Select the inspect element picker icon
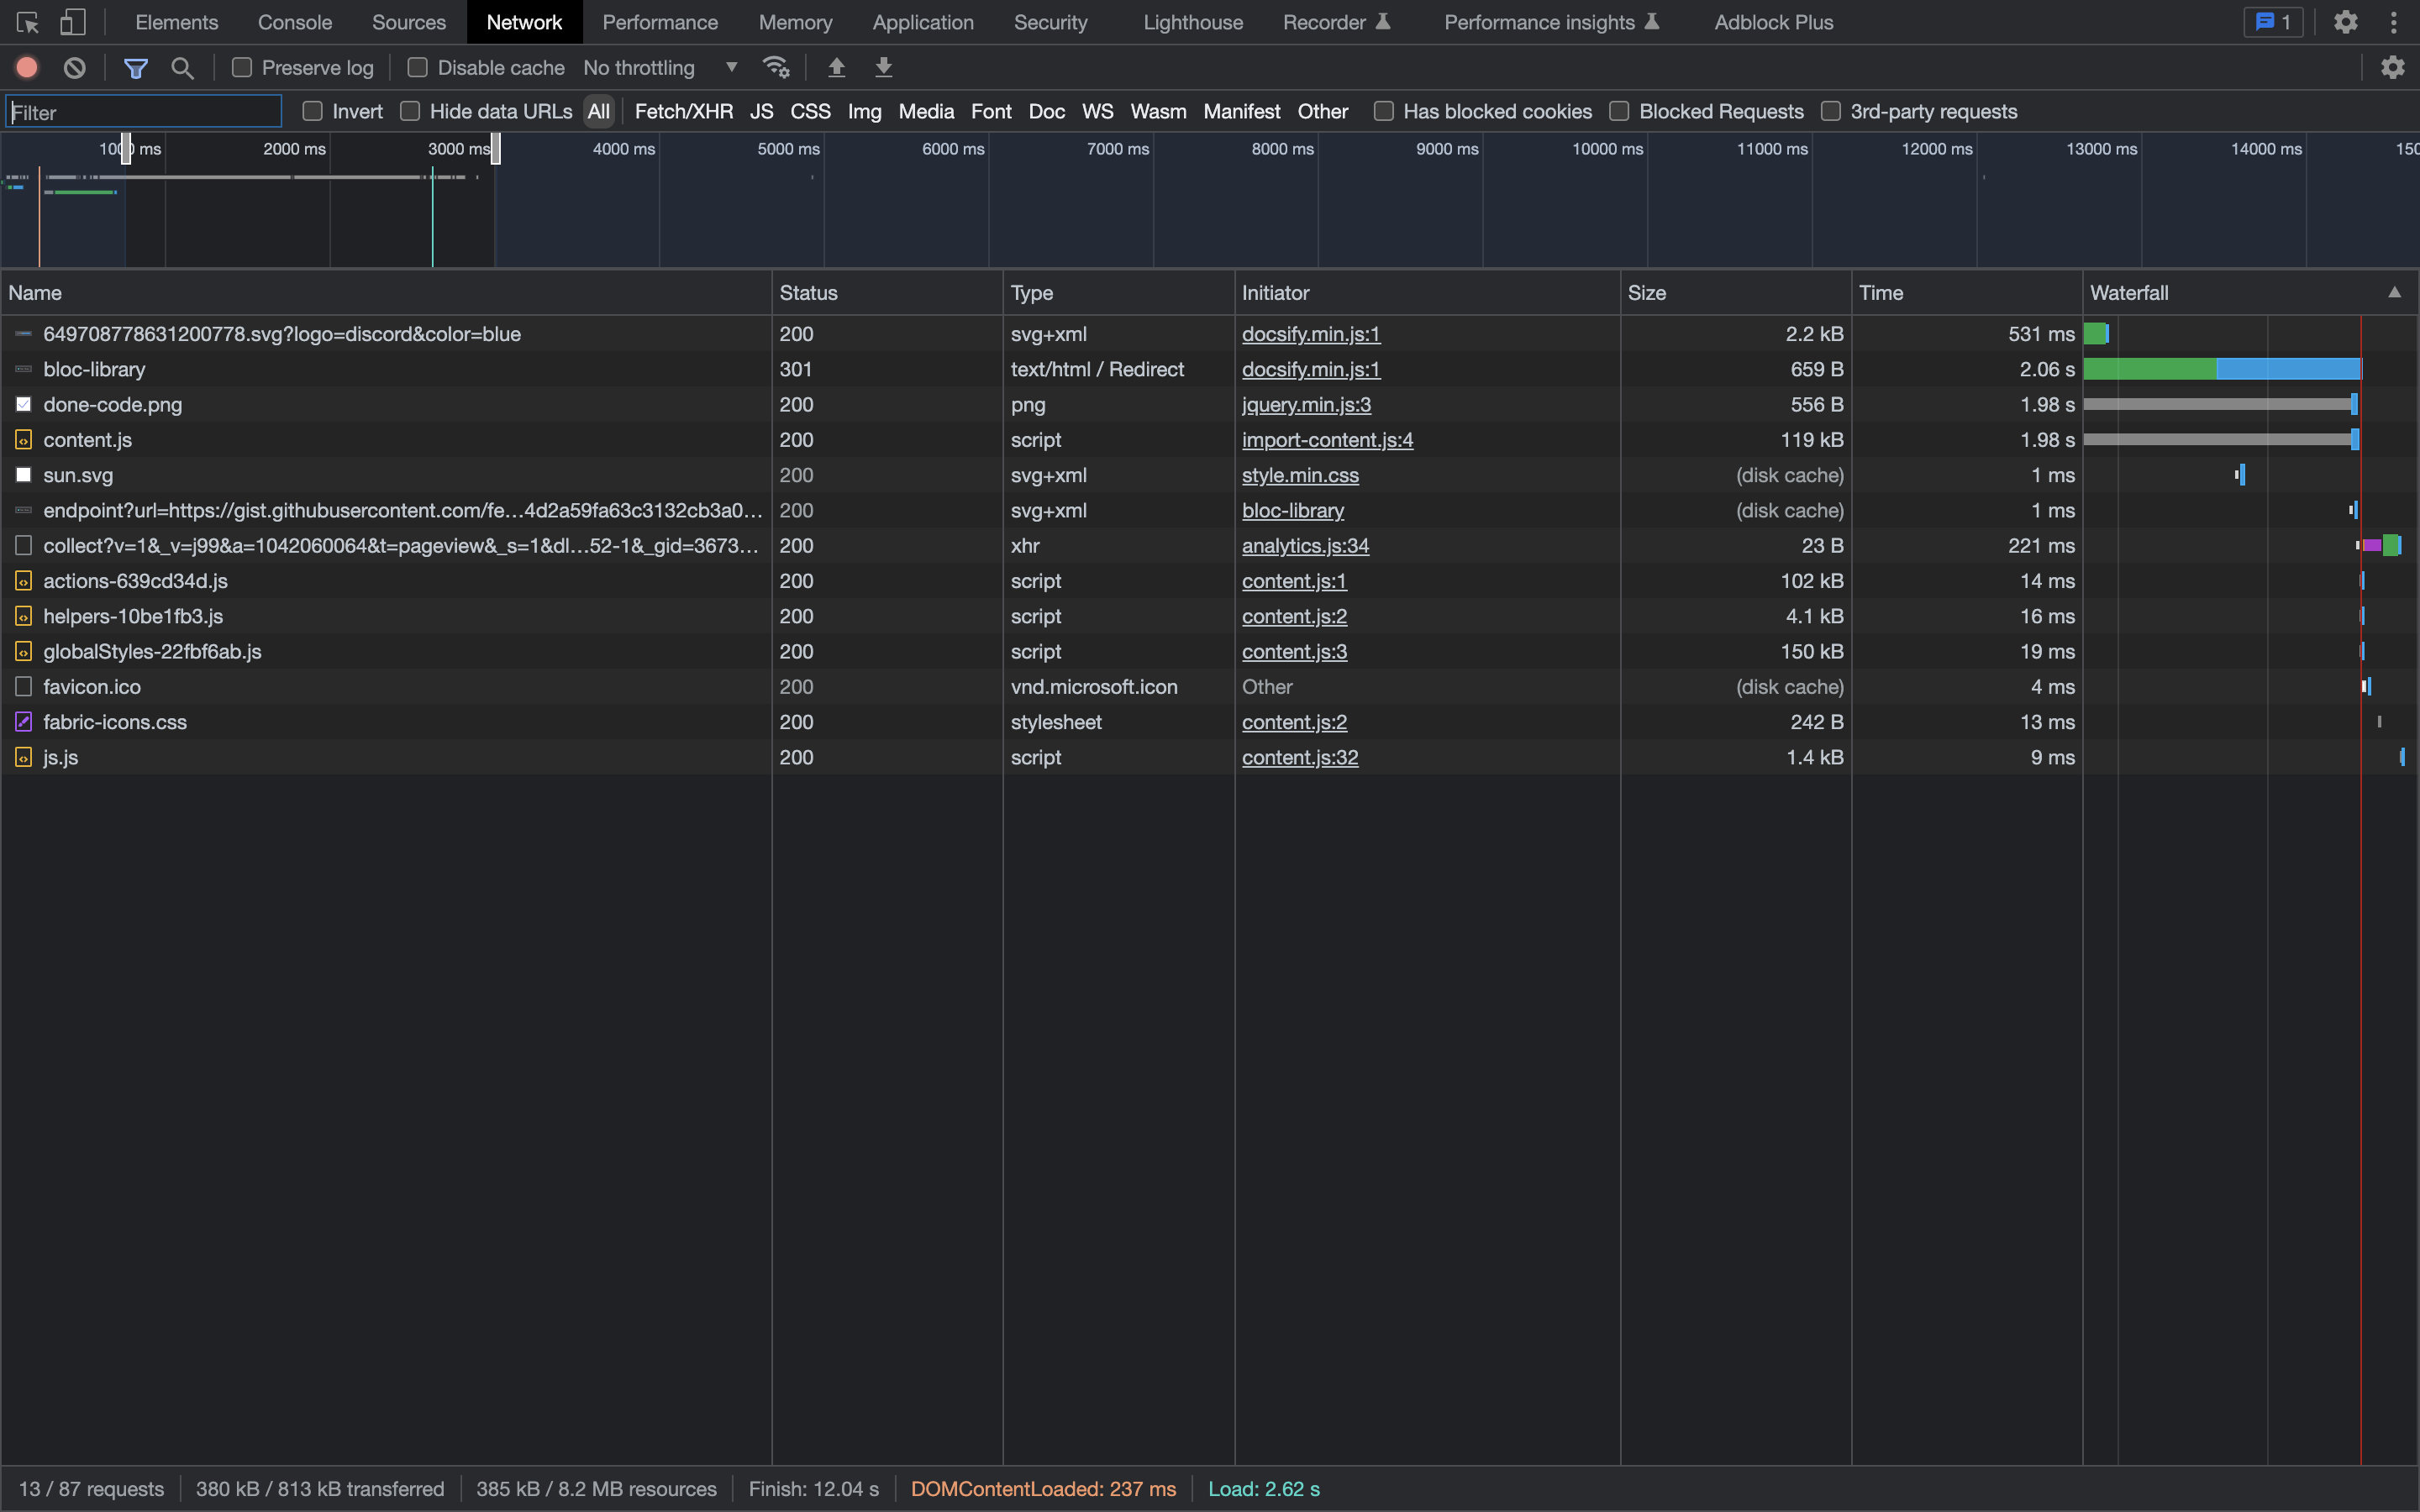Viewport: 2420px width, 1512px height. pos(27,22)
